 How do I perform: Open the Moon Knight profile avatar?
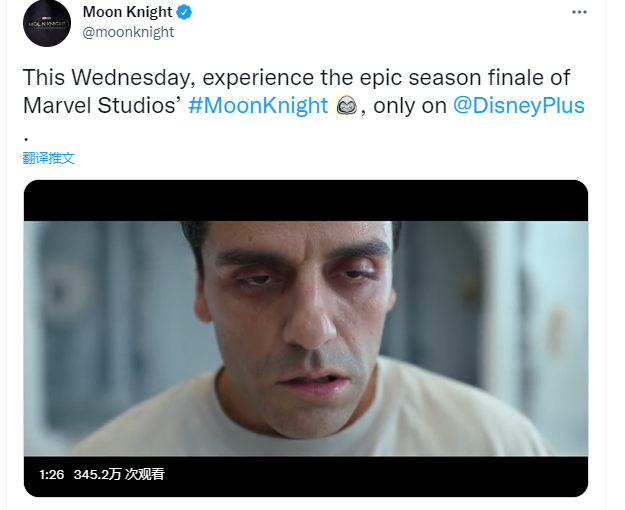46,22
